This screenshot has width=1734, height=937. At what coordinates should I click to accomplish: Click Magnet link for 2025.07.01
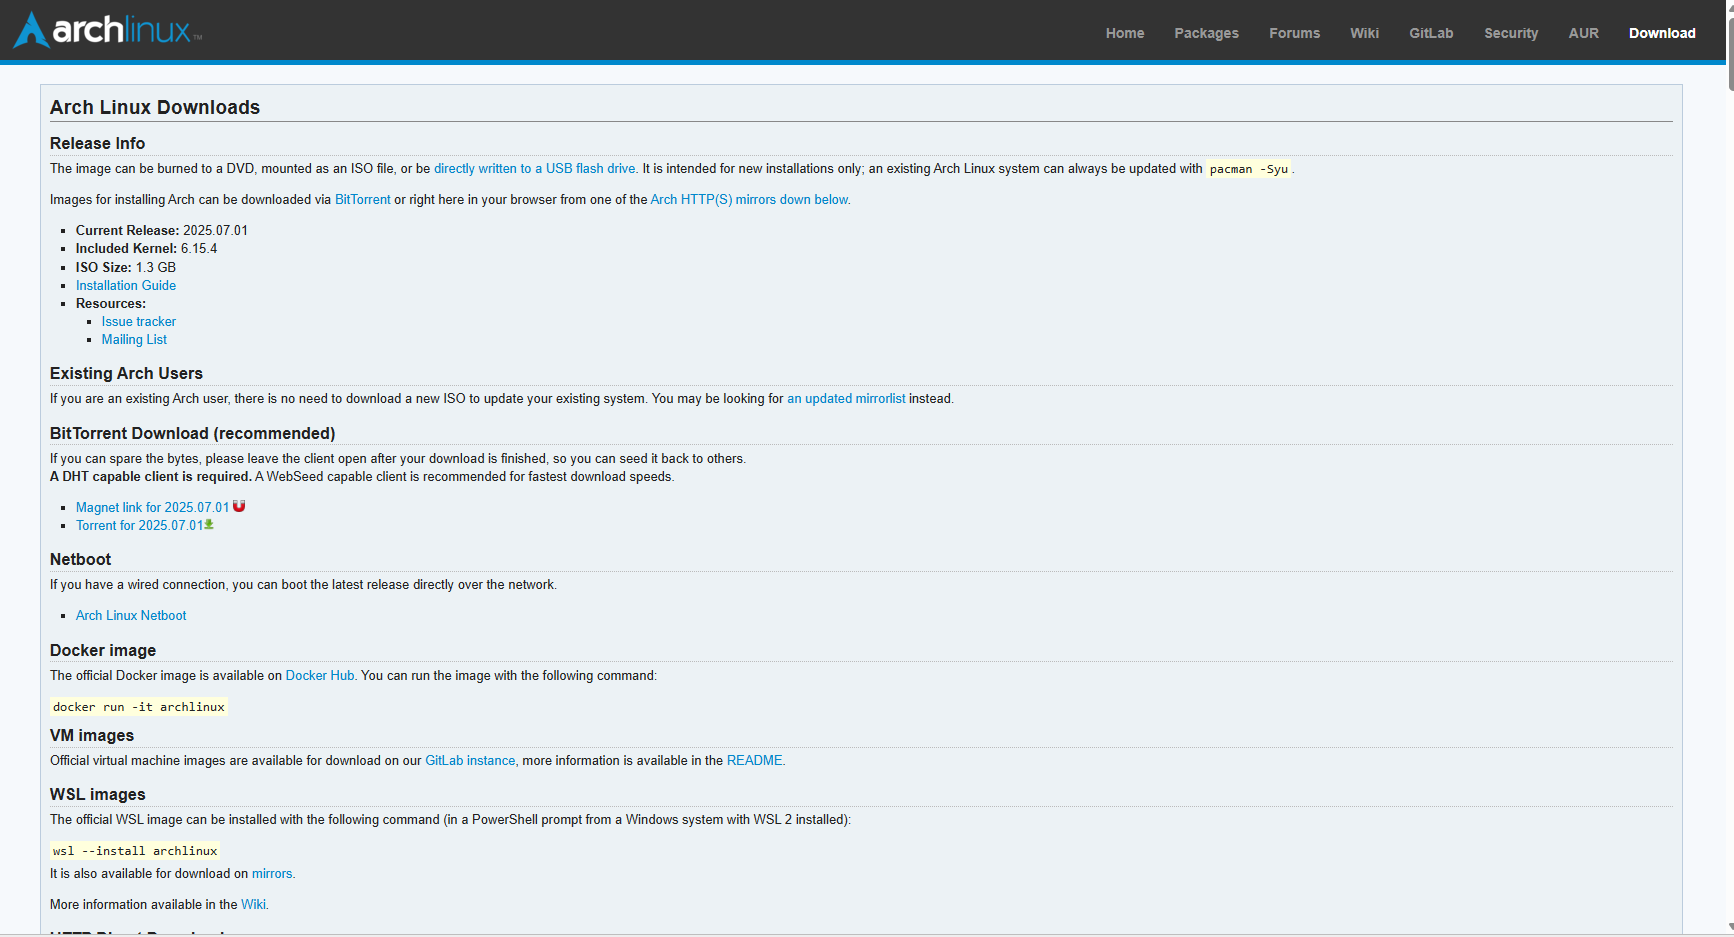(152, 508)
